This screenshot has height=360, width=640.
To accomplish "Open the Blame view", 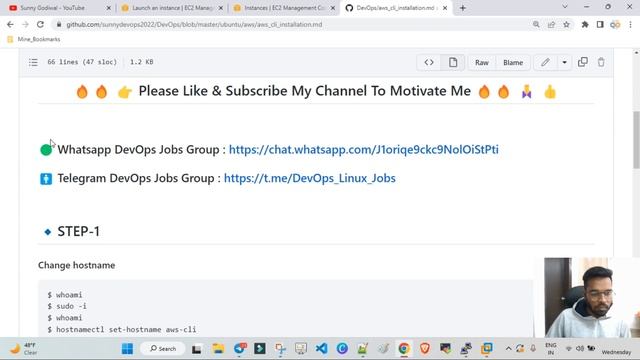I will tap(513, 62).
